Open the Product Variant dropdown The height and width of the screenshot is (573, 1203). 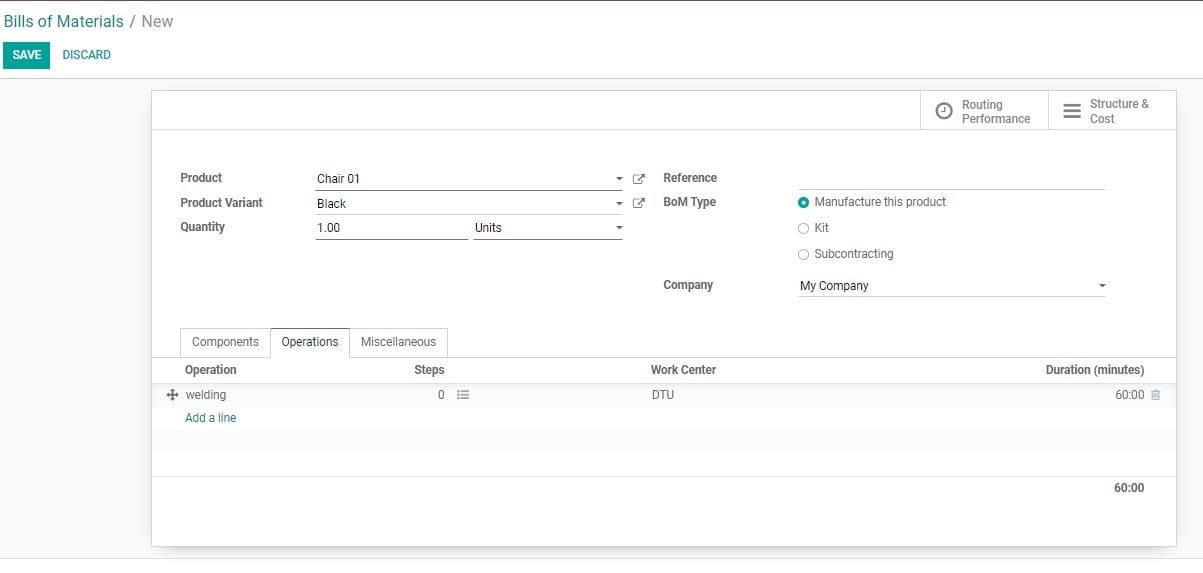(619, 204)
